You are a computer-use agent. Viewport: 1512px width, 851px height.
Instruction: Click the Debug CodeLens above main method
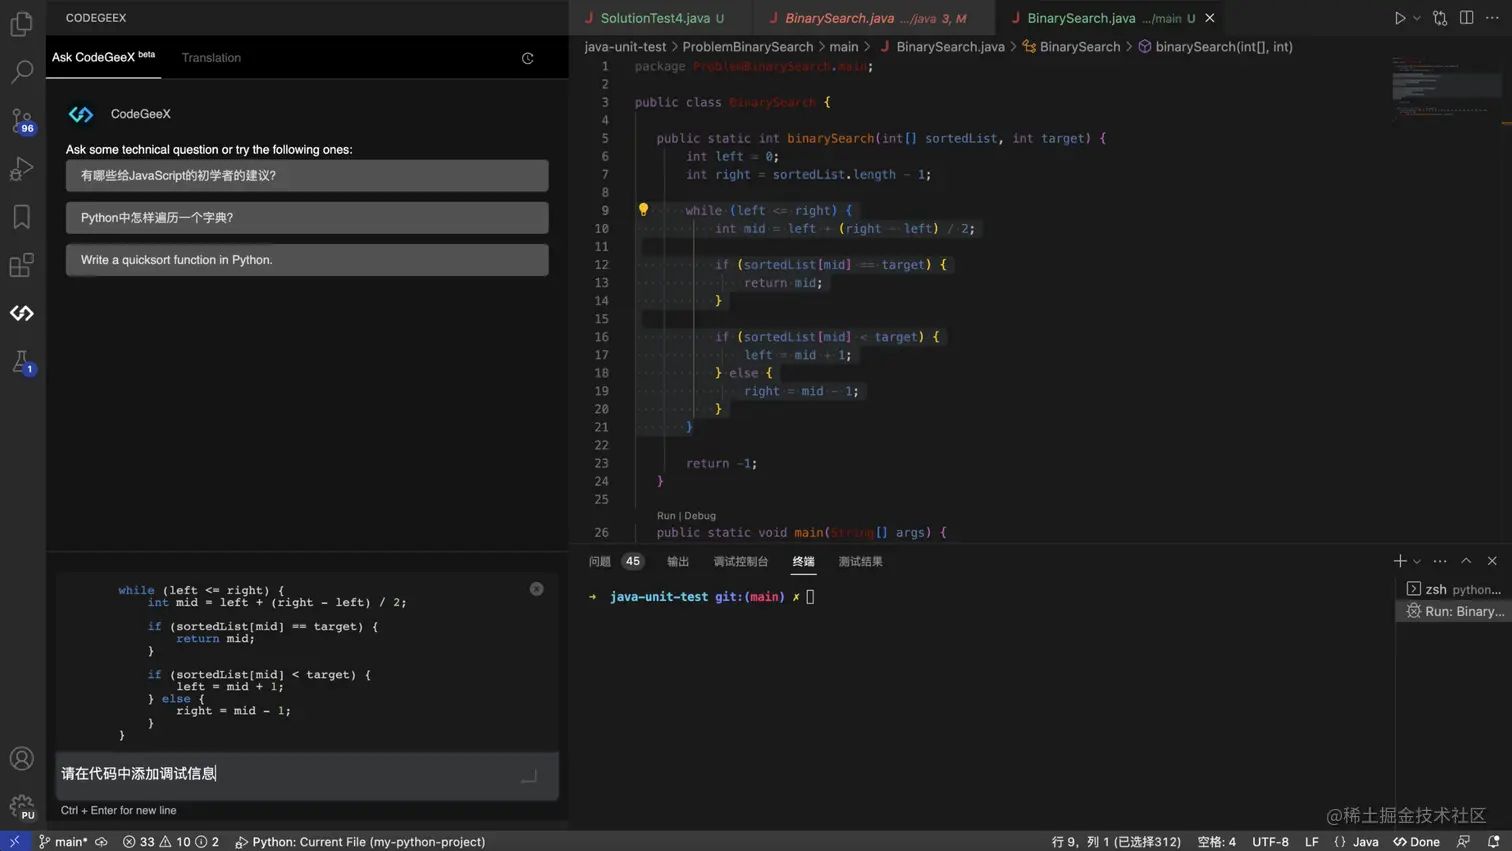(x=700, y=516)
